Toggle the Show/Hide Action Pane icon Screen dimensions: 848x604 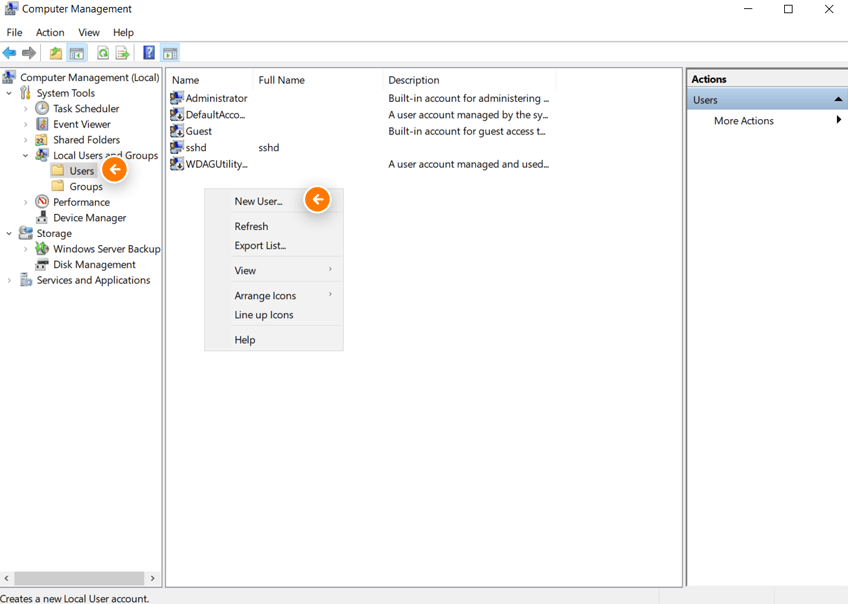[x=170, y=53]
